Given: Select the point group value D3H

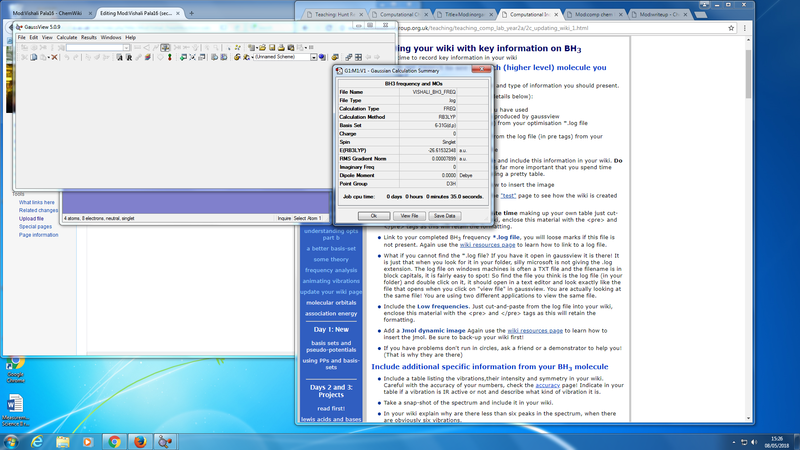Looking at the screenshot, I should [451, 184].
